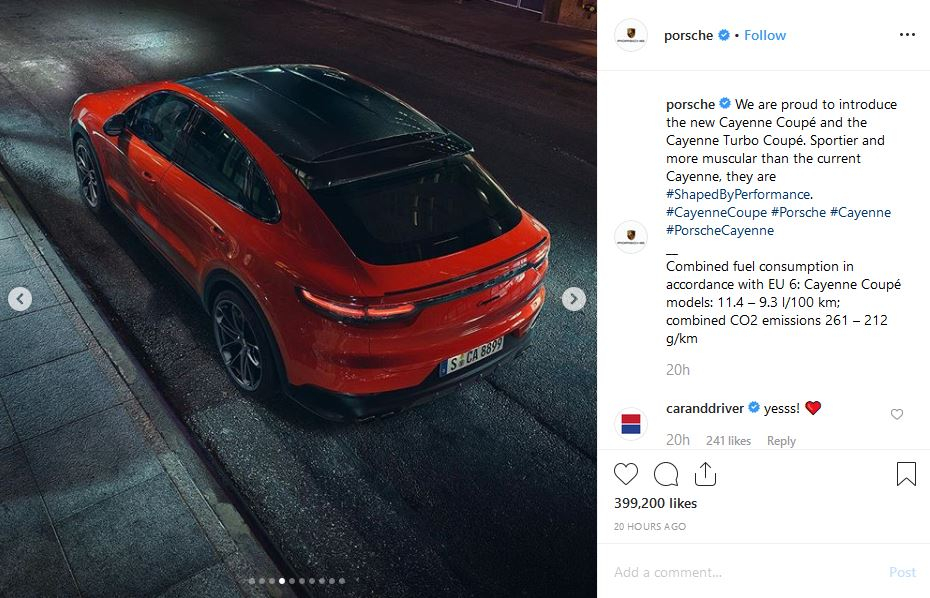Screen dimensions: 930x598
Task: Click the Post comment button
Action: tap(902, 572)
